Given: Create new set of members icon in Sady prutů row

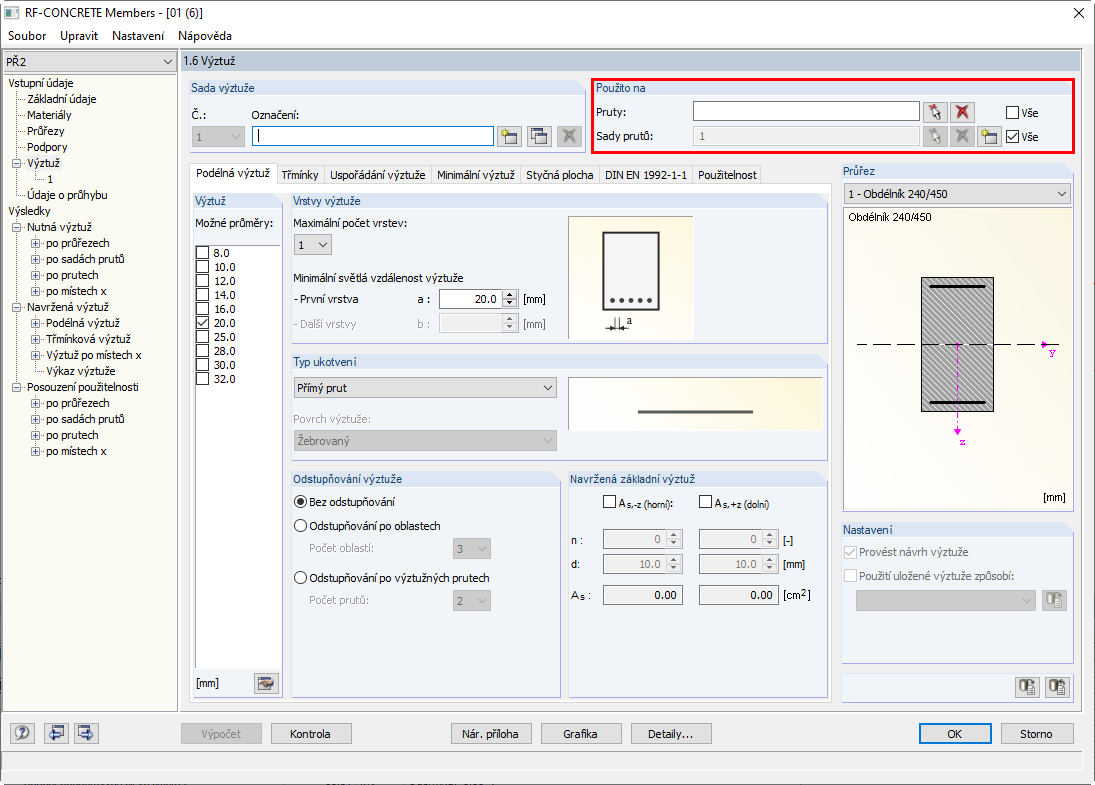Looking at the screenshot, I should pos(989,136).
